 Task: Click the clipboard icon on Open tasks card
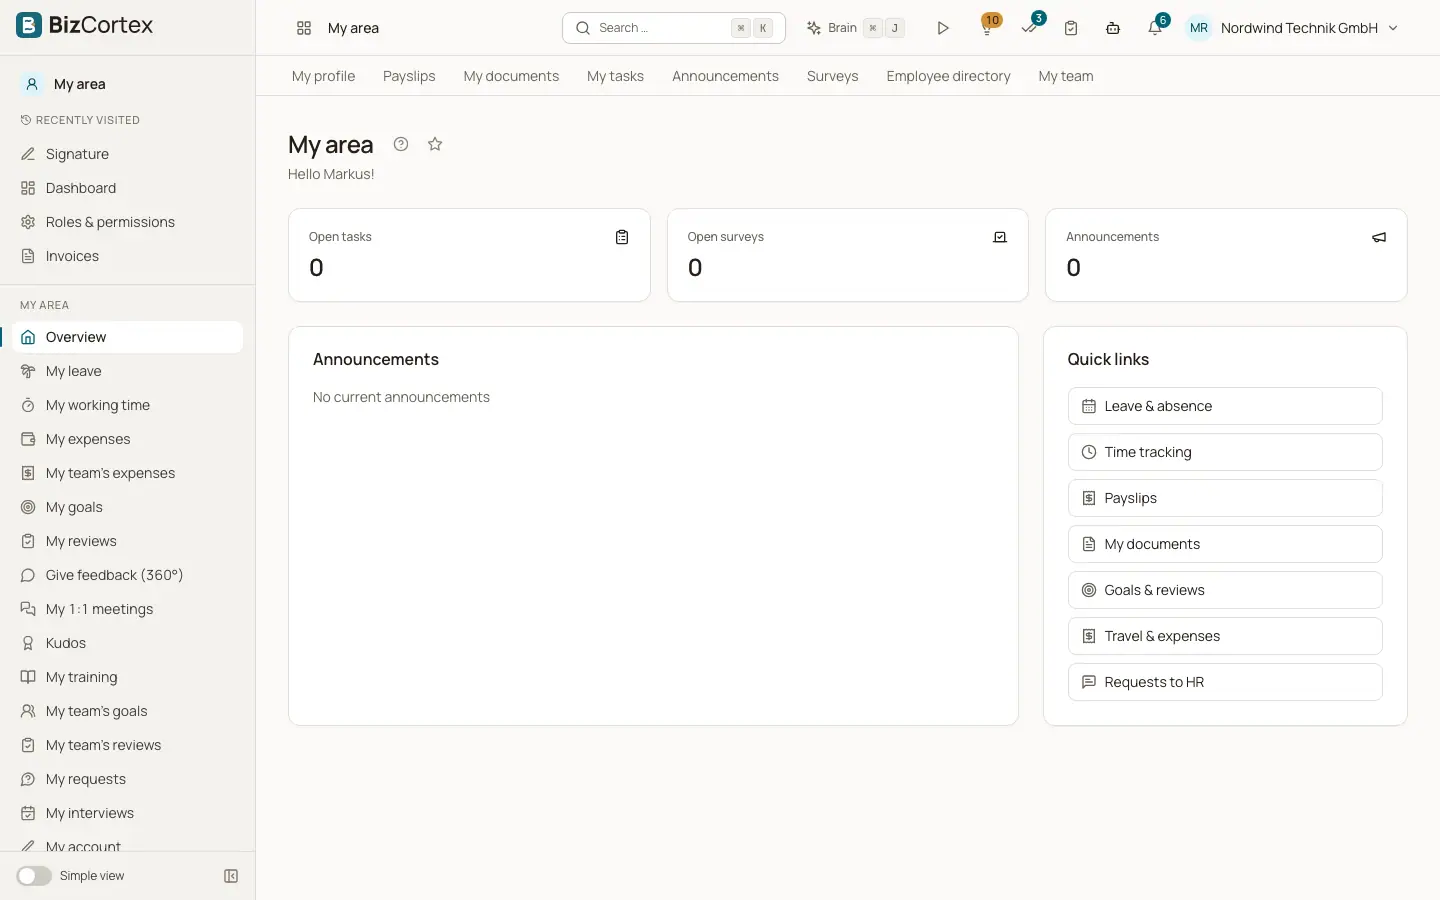click(622, 237)
